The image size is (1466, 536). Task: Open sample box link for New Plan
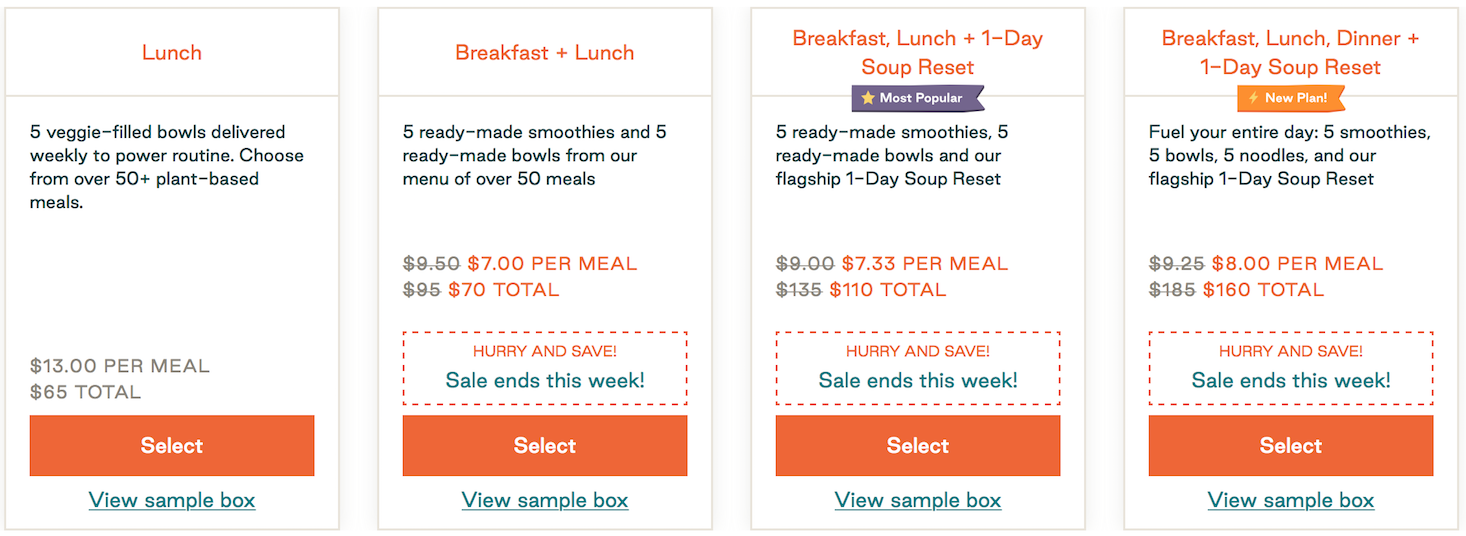coord(1291,500)
